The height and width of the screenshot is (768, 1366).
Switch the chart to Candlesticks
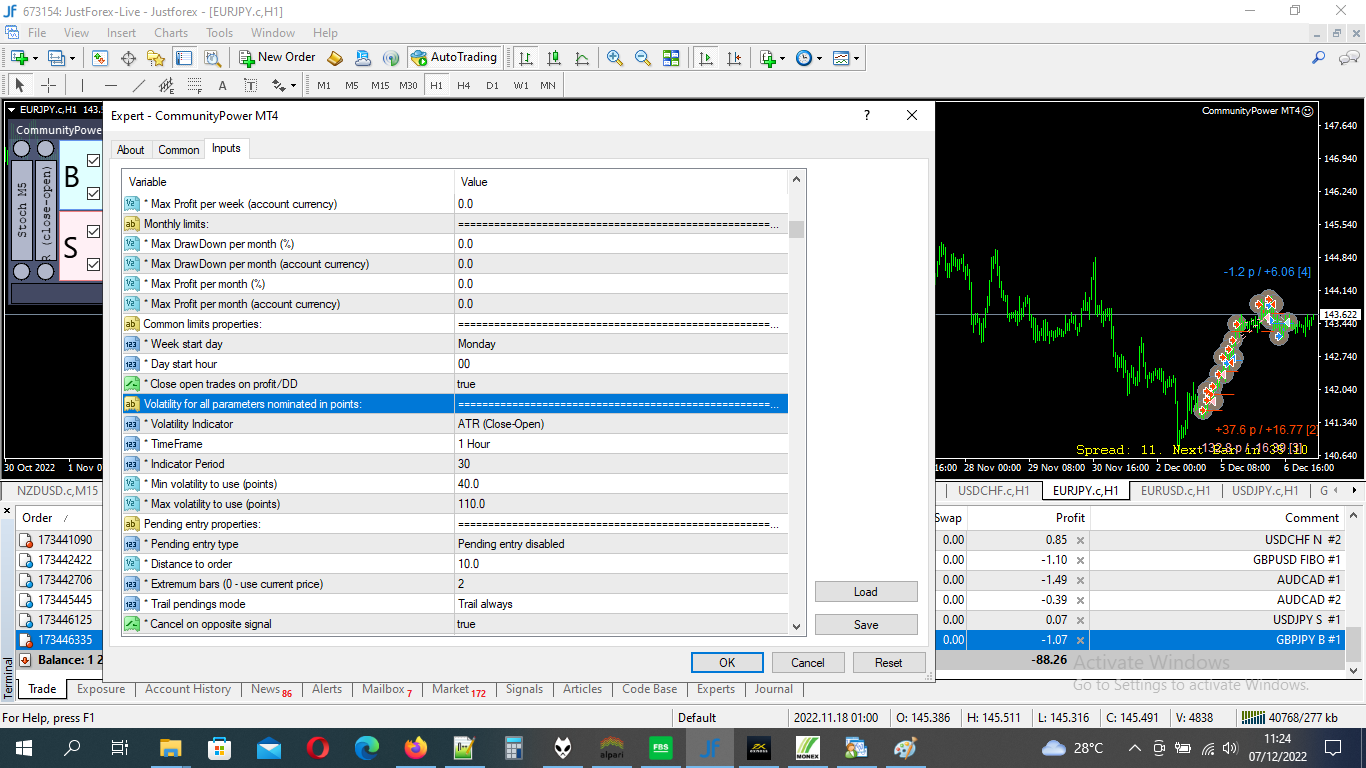coord(554,58)
